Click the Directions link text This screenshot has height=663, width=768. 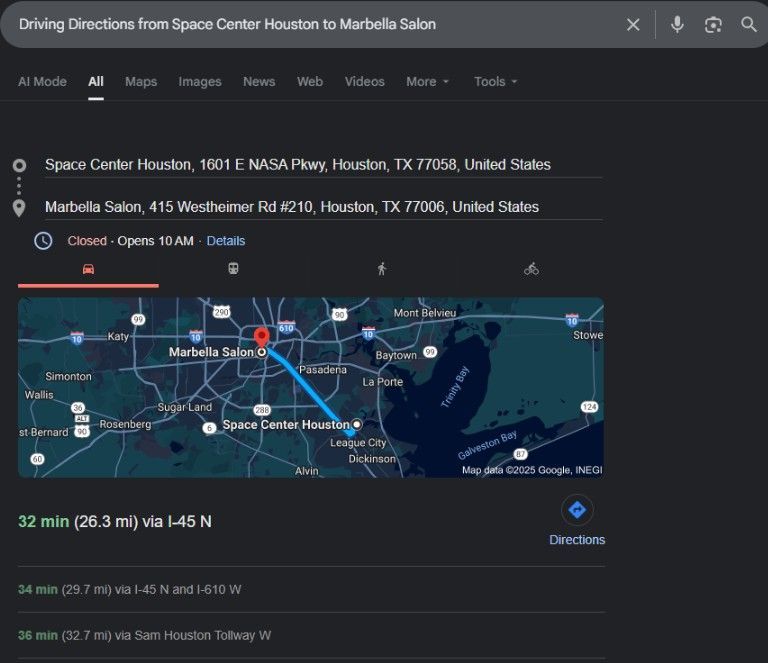pyautogui.click(x=577, y=540)
